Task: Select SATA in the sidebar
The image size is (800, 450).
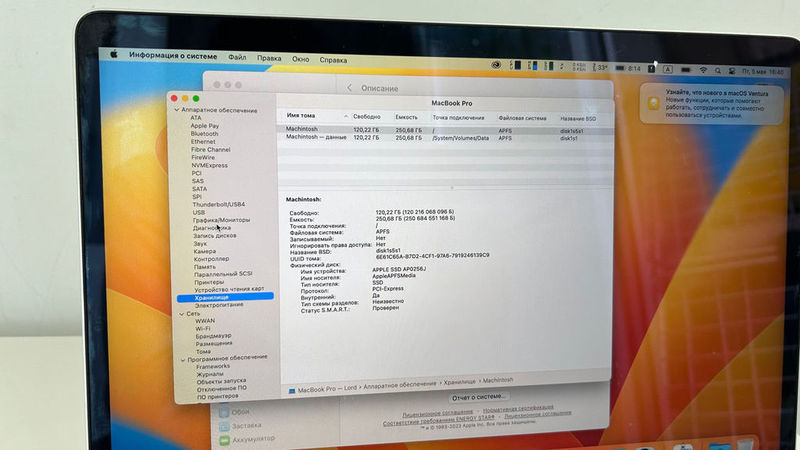Action: pos(199,189)
